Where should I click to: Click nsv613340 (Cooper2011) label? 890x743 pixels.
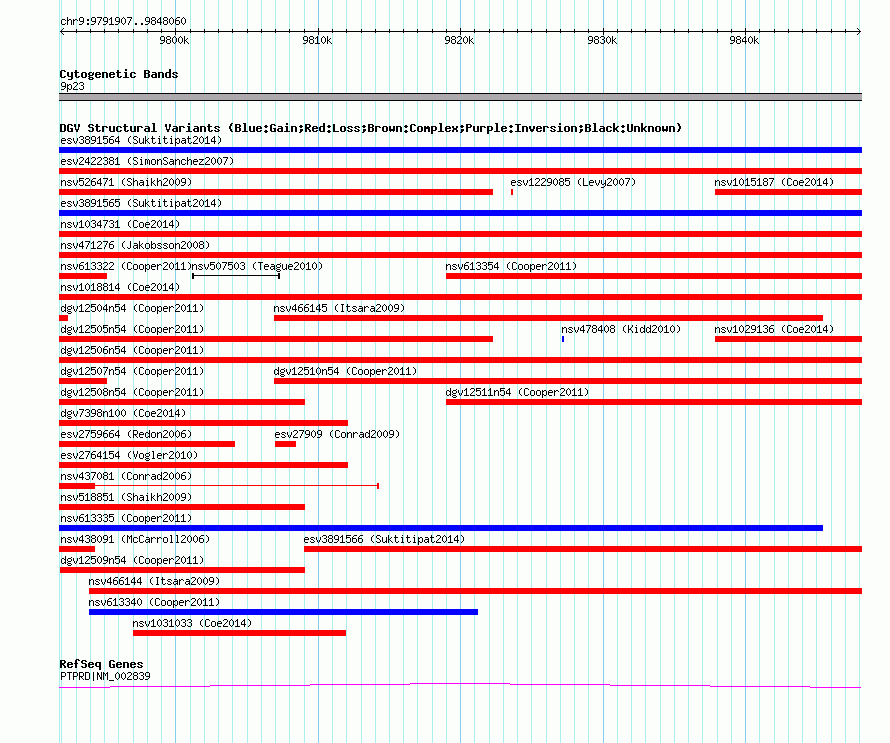[x=154, y=602]
